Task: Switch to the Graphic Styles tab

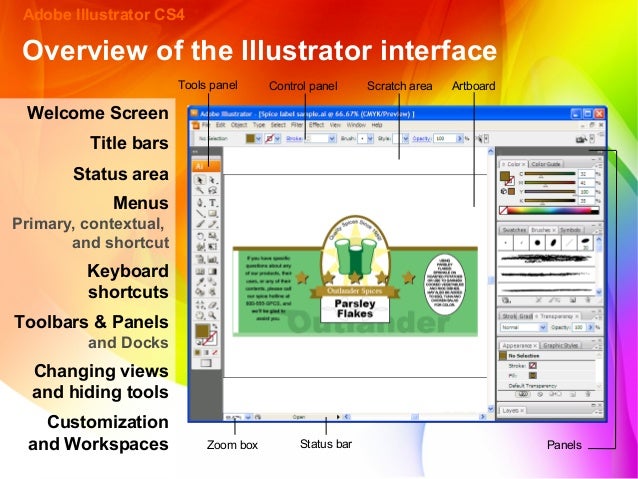Action: click(x=560, y=346)
